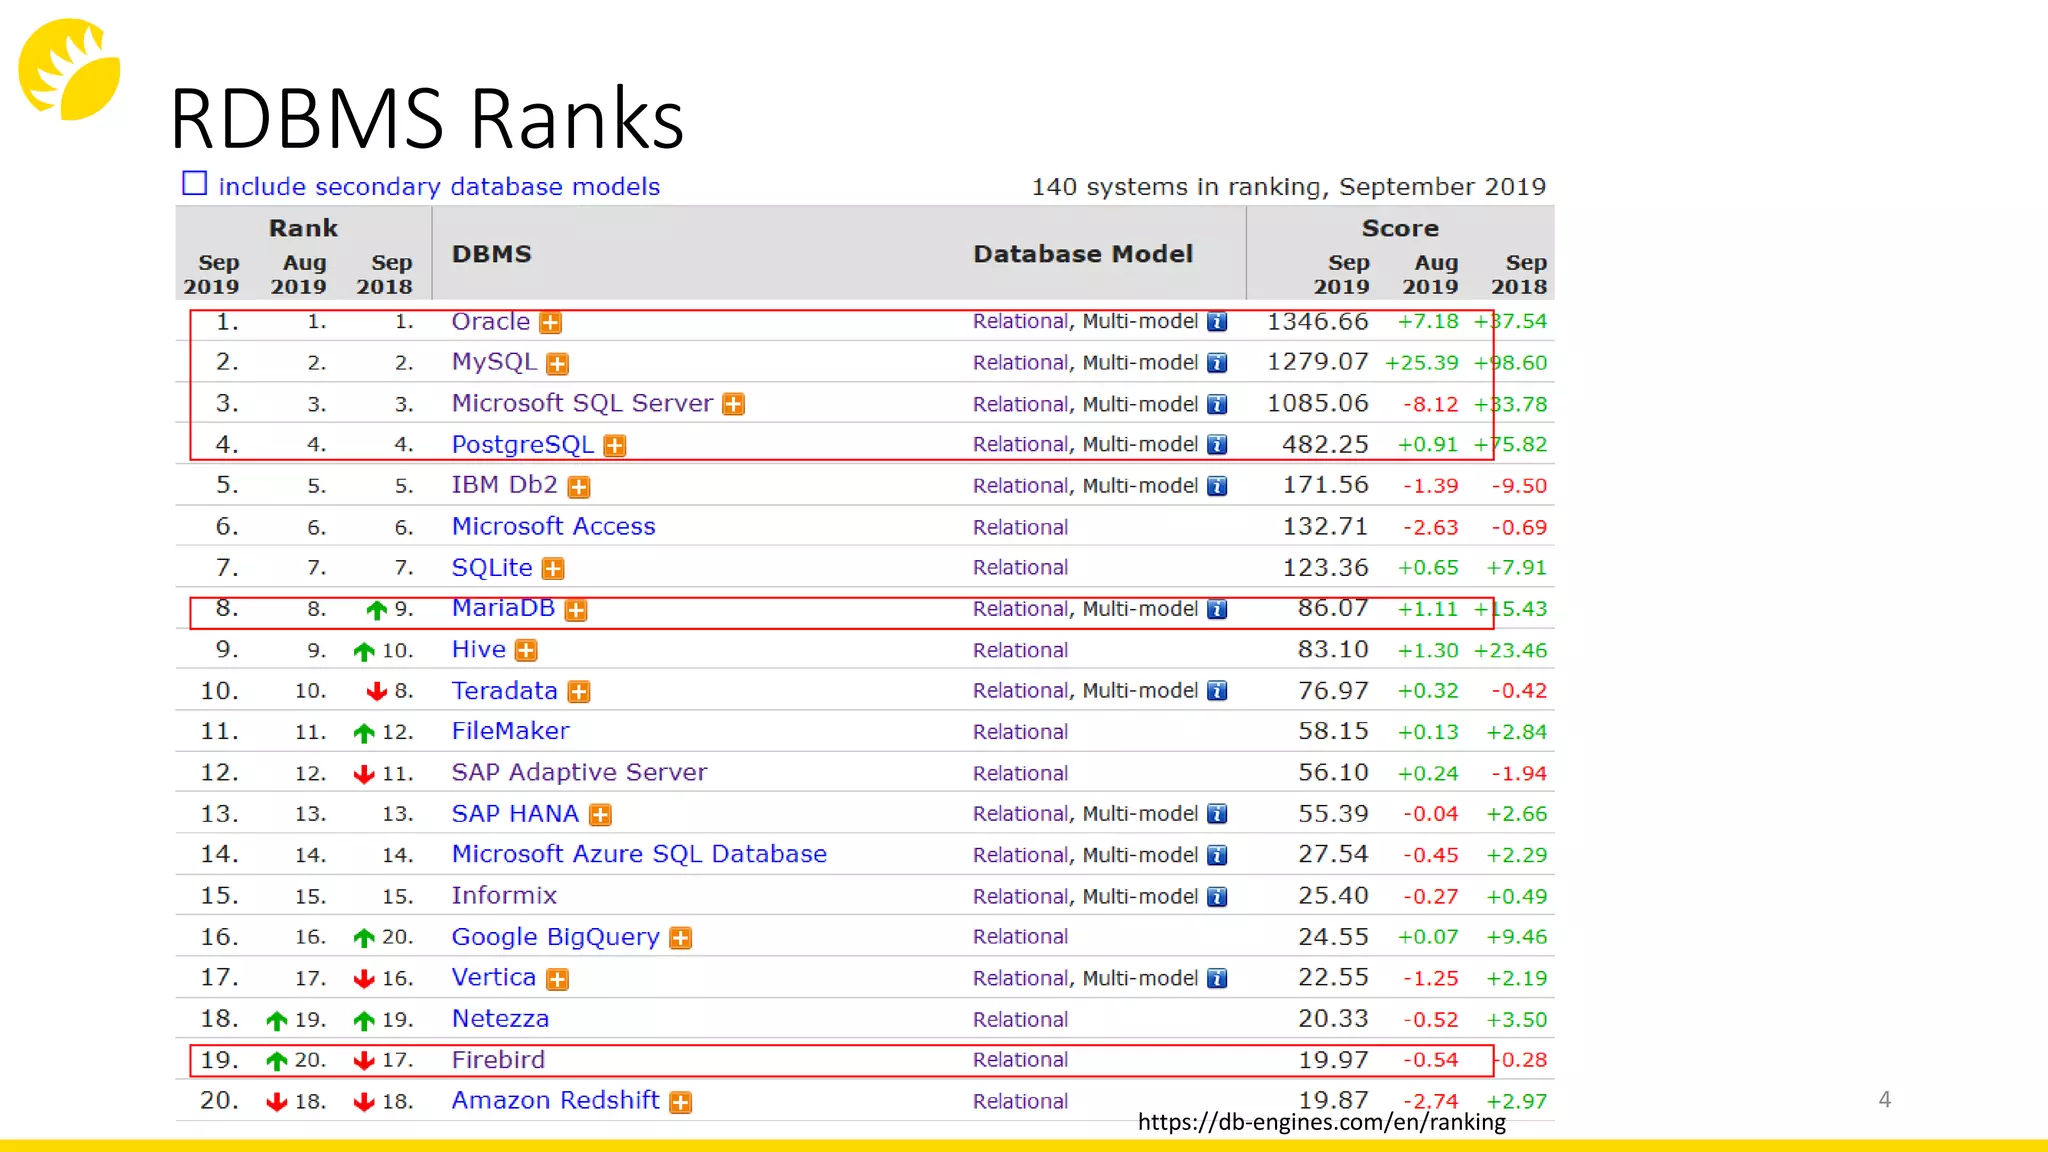This screenshot has height=1152, width=2048.
Task: Click the RDBMS Ranks slide title
Action: click(427, 118)
